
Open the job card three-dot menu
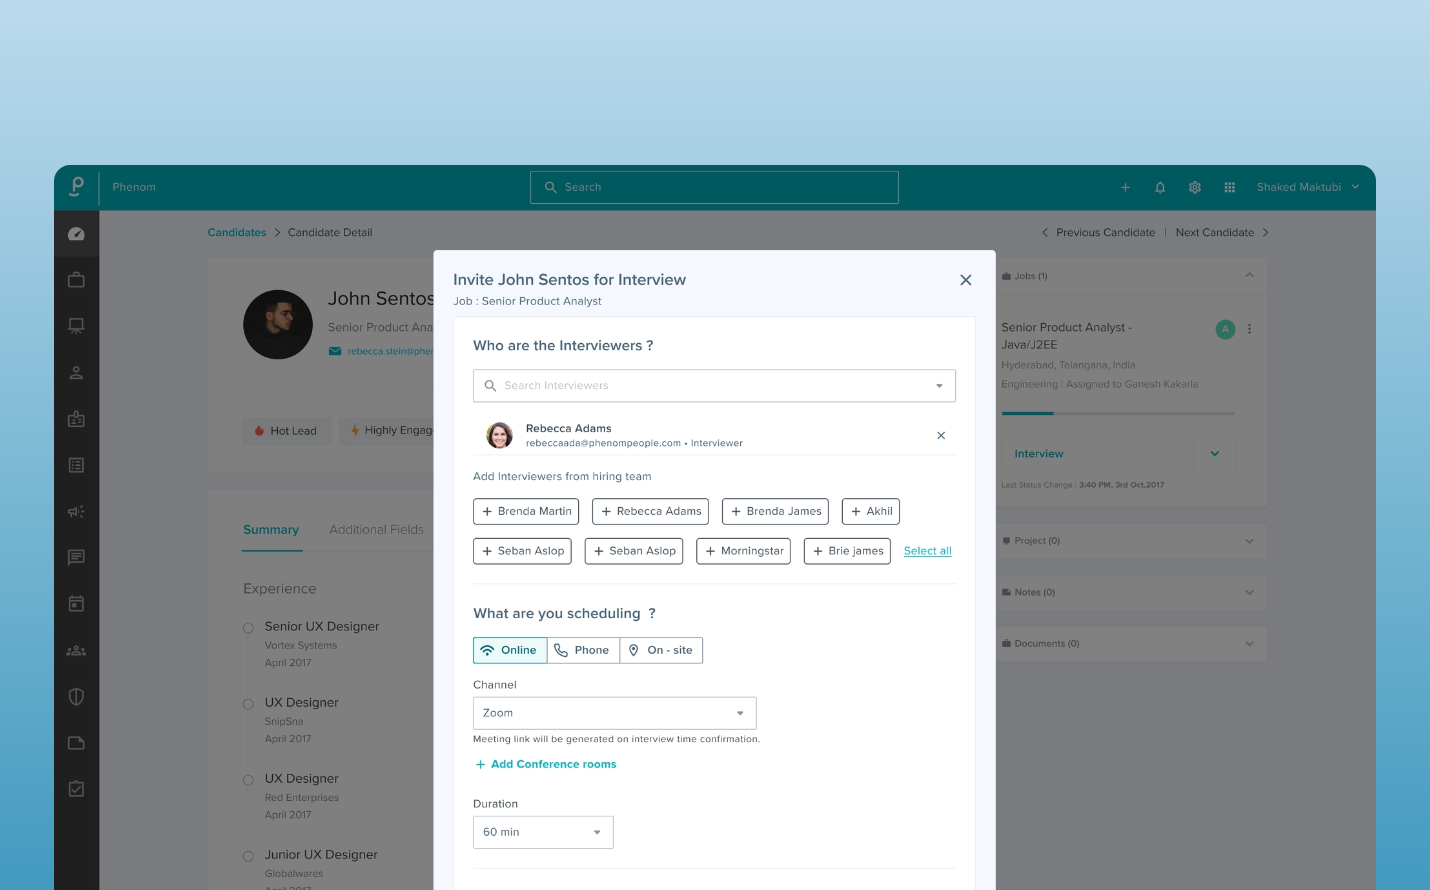[1249, 329]
